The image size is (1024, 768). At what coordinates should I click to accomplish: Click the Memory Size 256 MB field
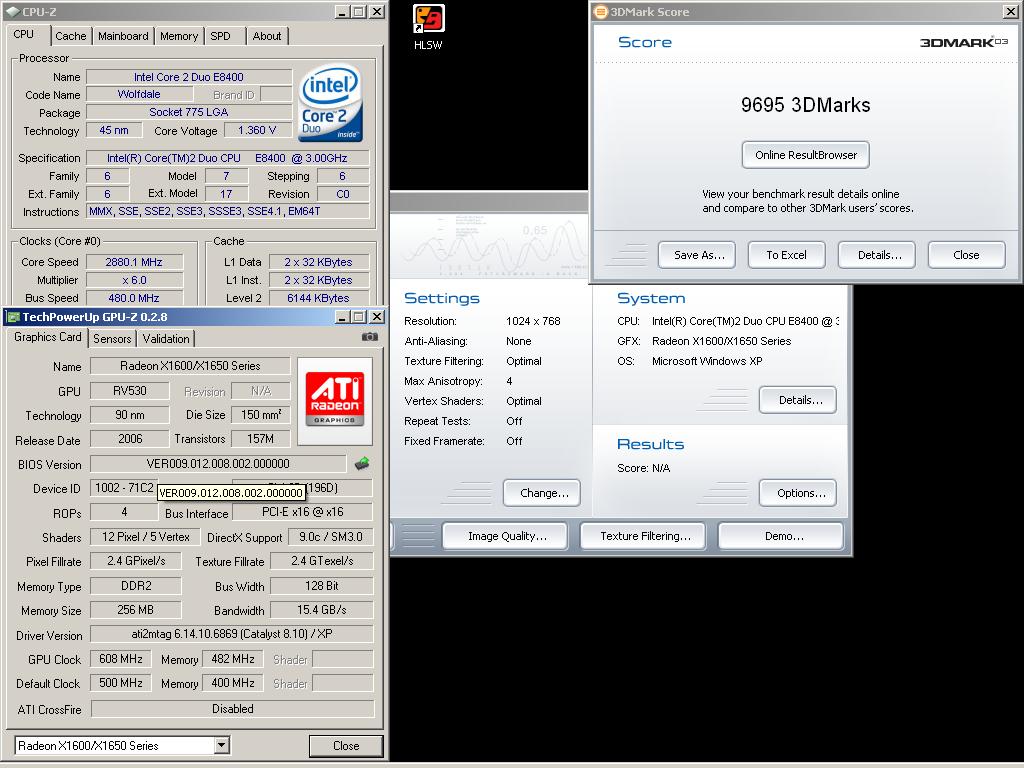tap(136, 610)
